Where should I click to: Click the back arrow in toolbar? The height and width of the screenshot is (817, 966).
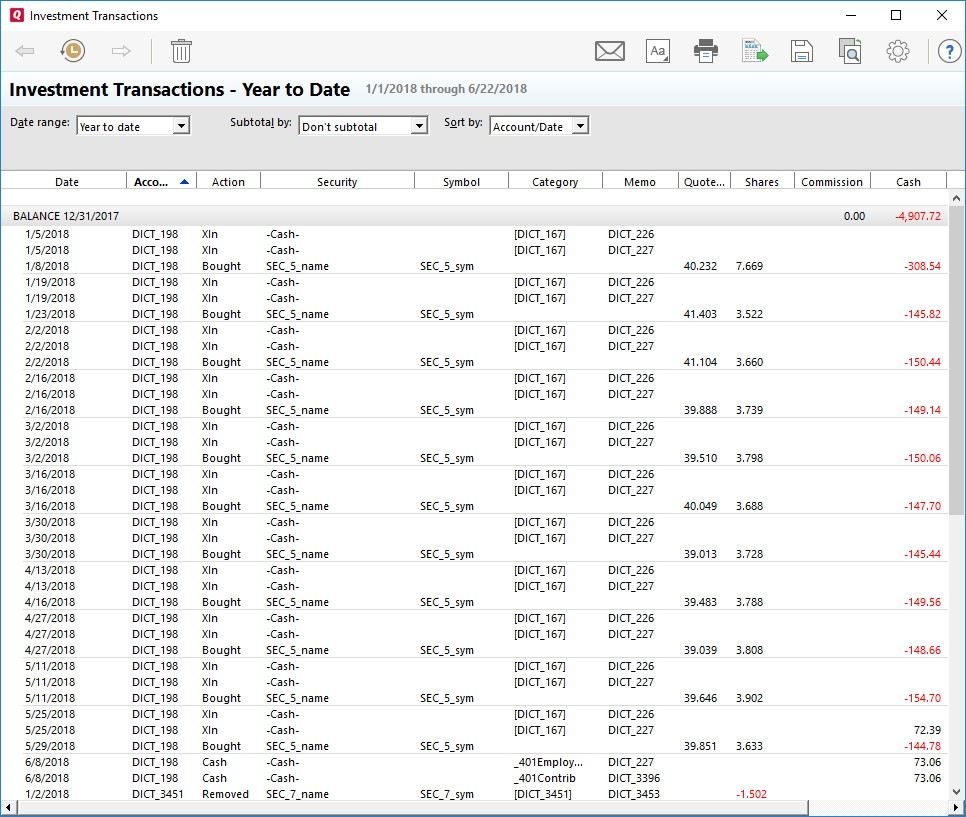tap(25, 51)
